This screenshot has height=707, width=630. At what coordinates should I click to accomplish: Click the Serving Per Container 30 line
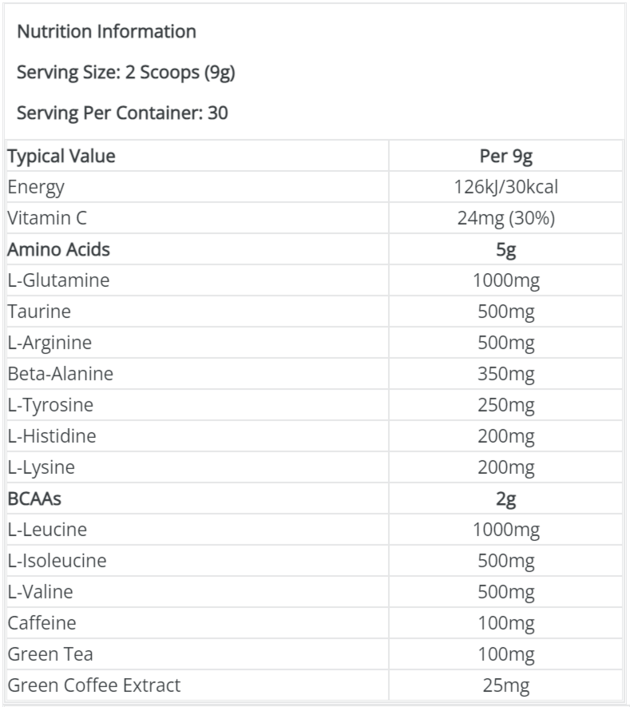pos(122,113)
